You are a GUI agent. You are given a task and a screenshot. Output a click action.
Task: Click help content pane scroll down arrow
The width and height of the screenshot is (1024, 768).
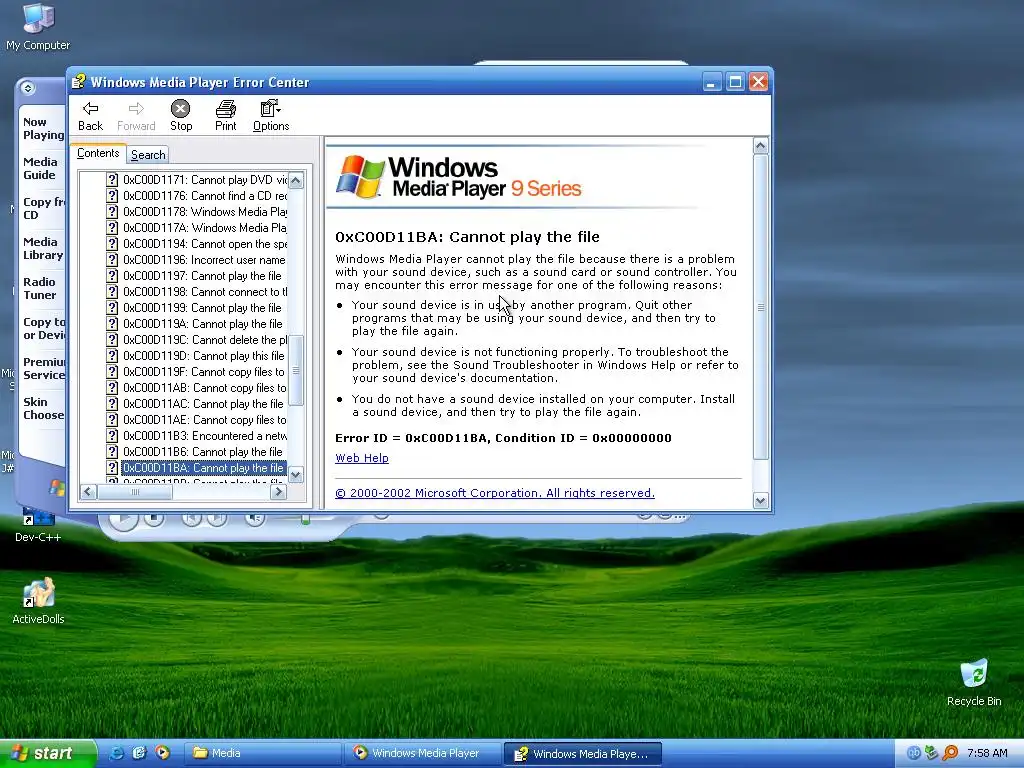[760, 501]
